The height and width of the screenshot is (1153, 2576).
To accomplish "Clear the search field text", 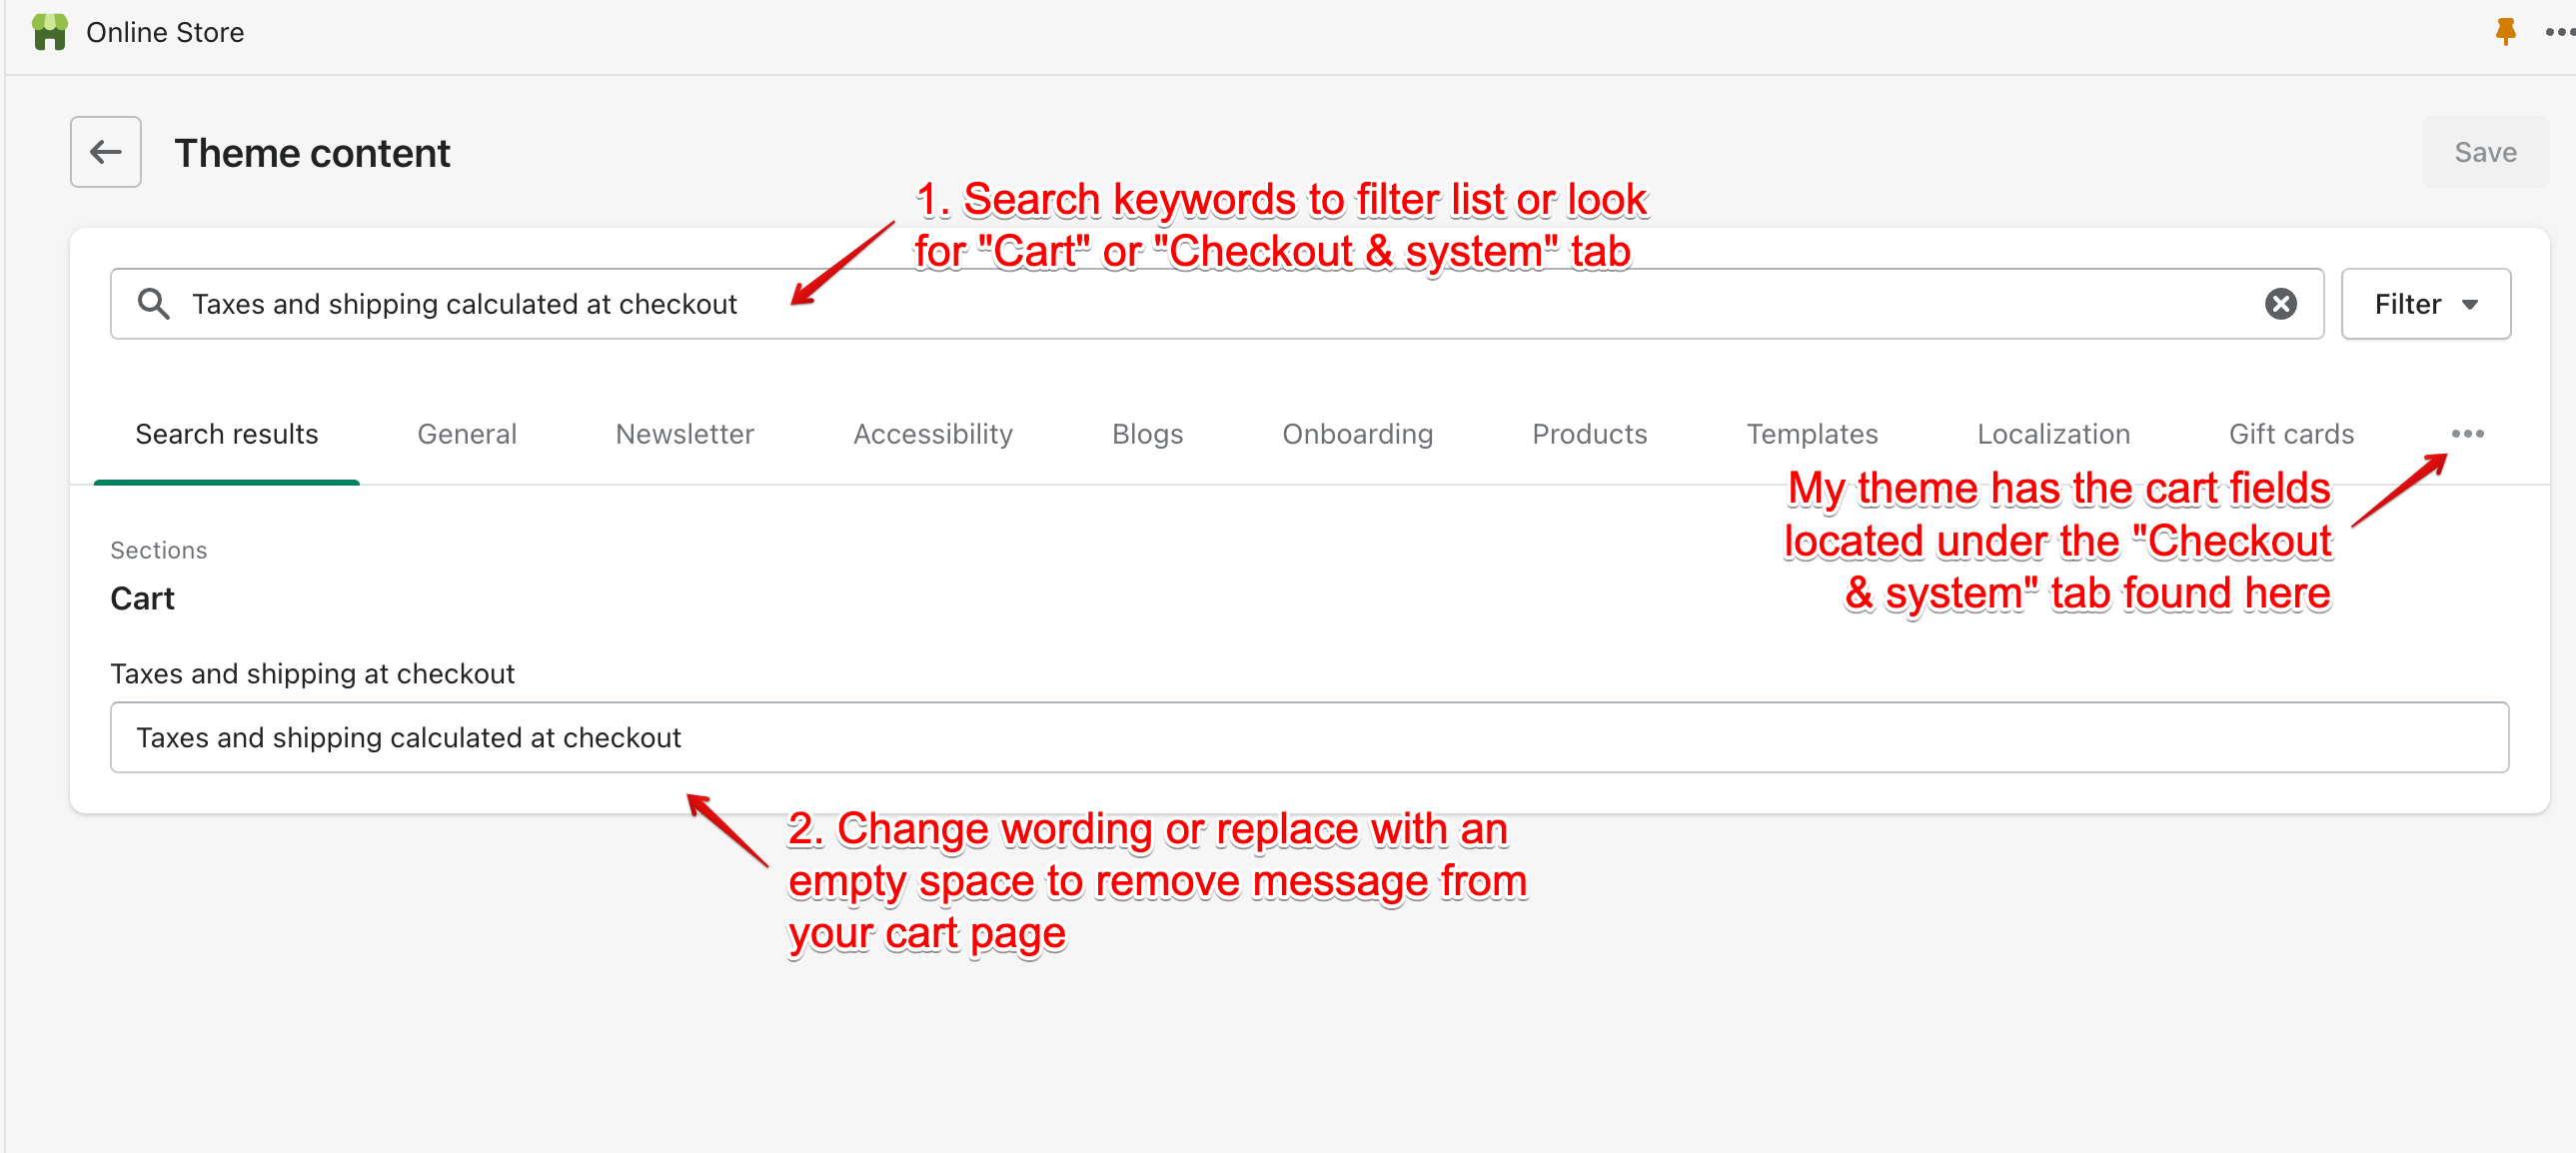I will coord(2280,304).
